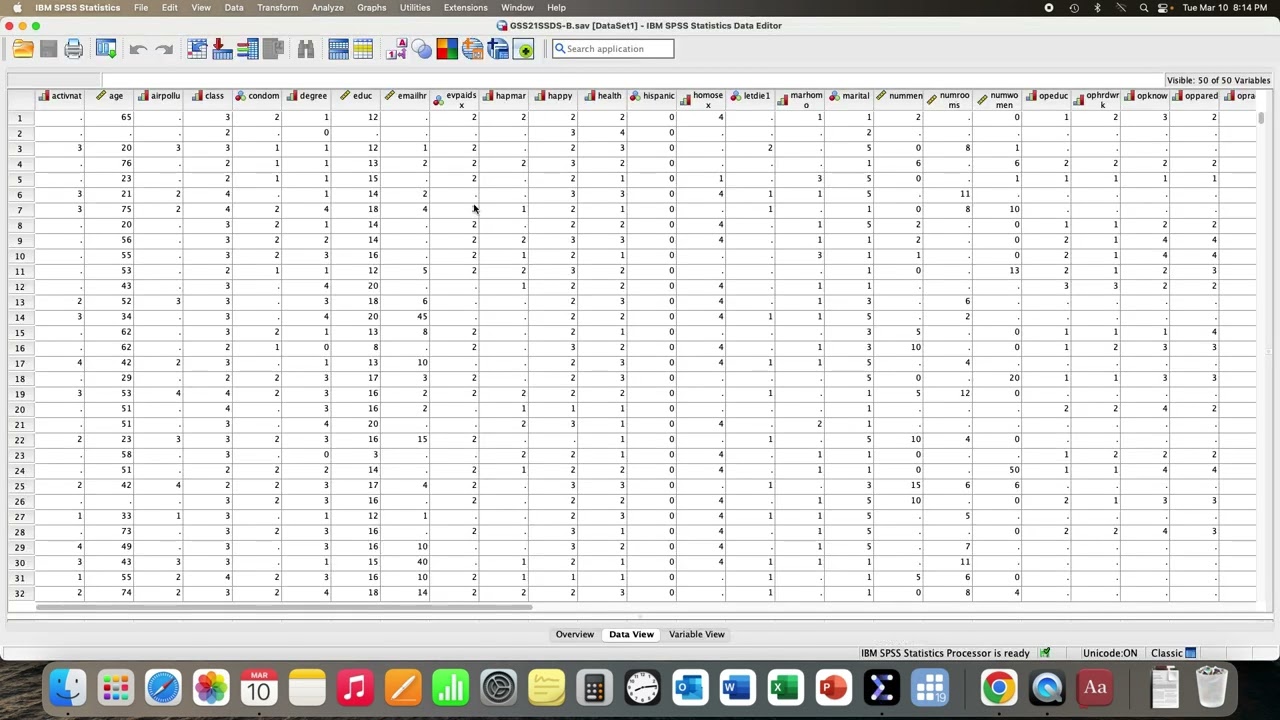The height and width of the screenshot is (720, 1280).
Task: Launch SPSS from the Dock
Action: point(881,688)
